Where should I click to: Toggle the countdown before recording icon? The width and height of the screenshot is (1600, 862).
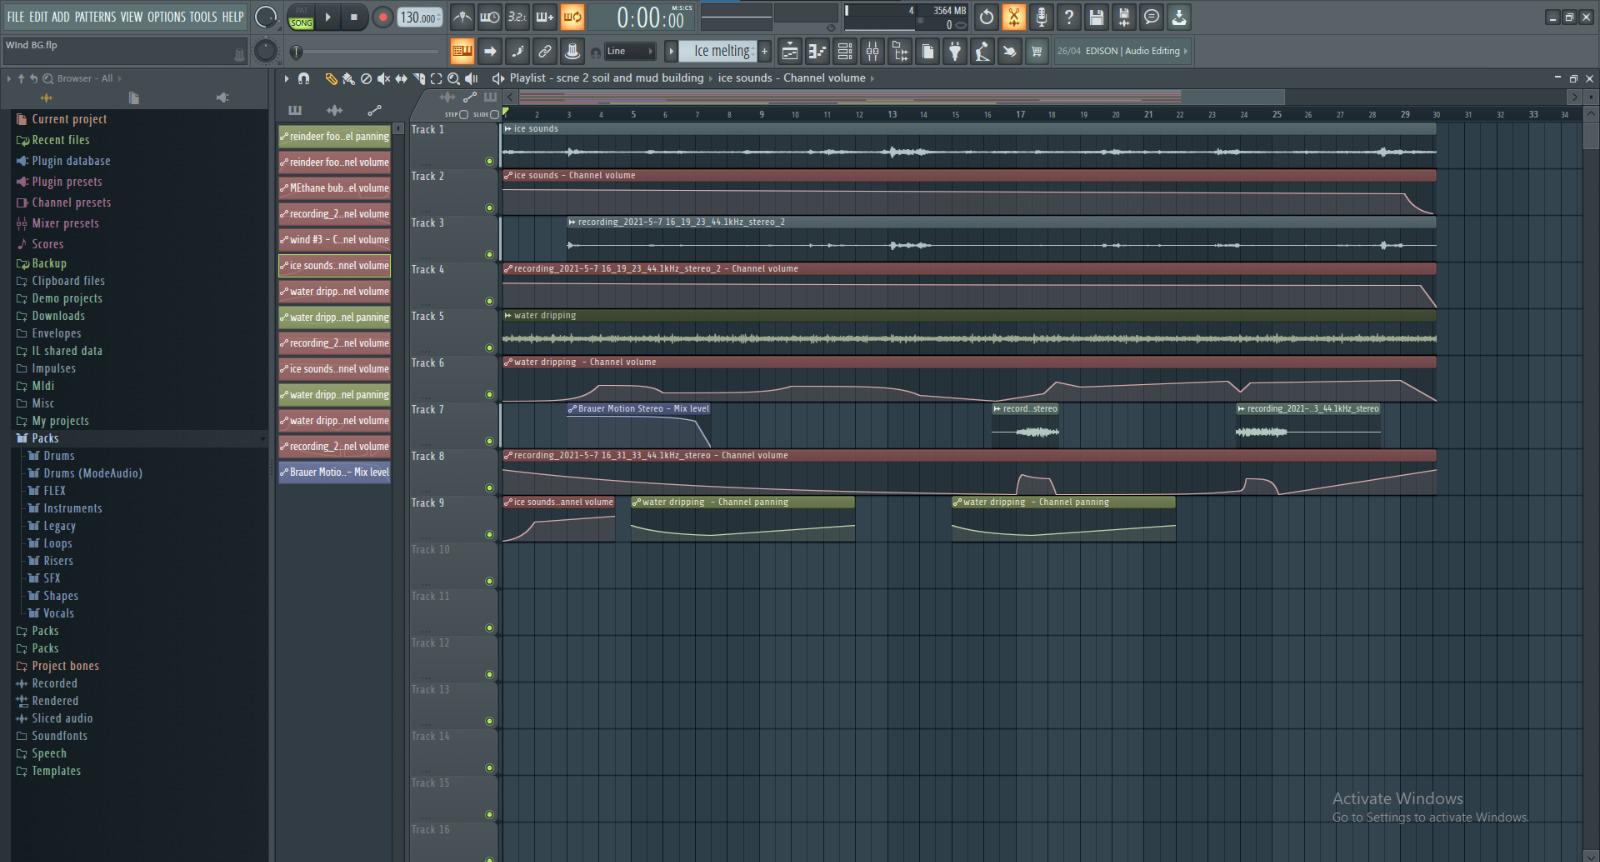pyautogui.click(x=517, y=17)
